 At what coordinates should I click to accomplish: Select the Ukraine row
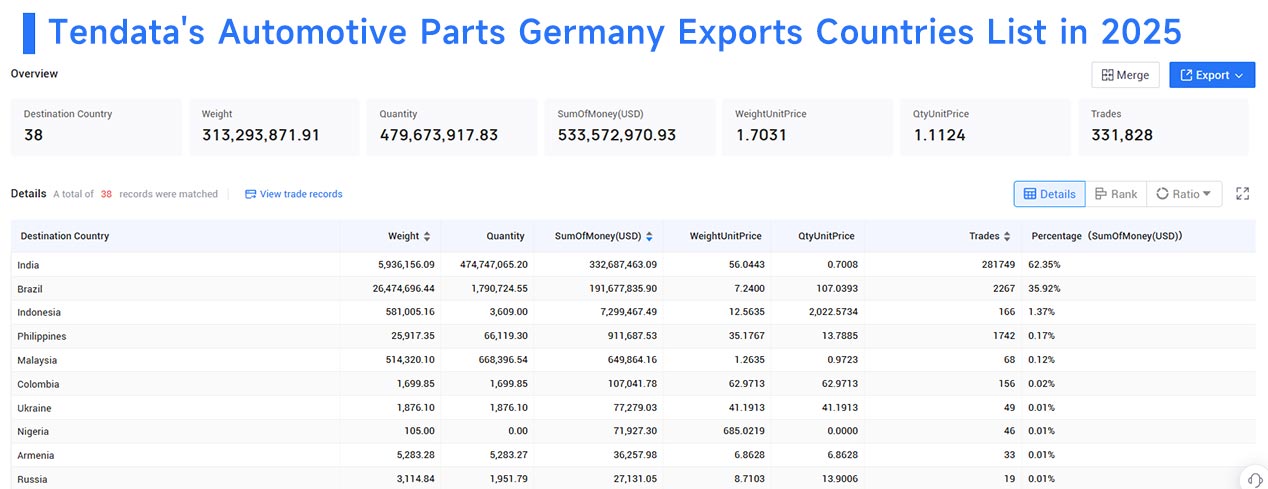coord(633,408)
